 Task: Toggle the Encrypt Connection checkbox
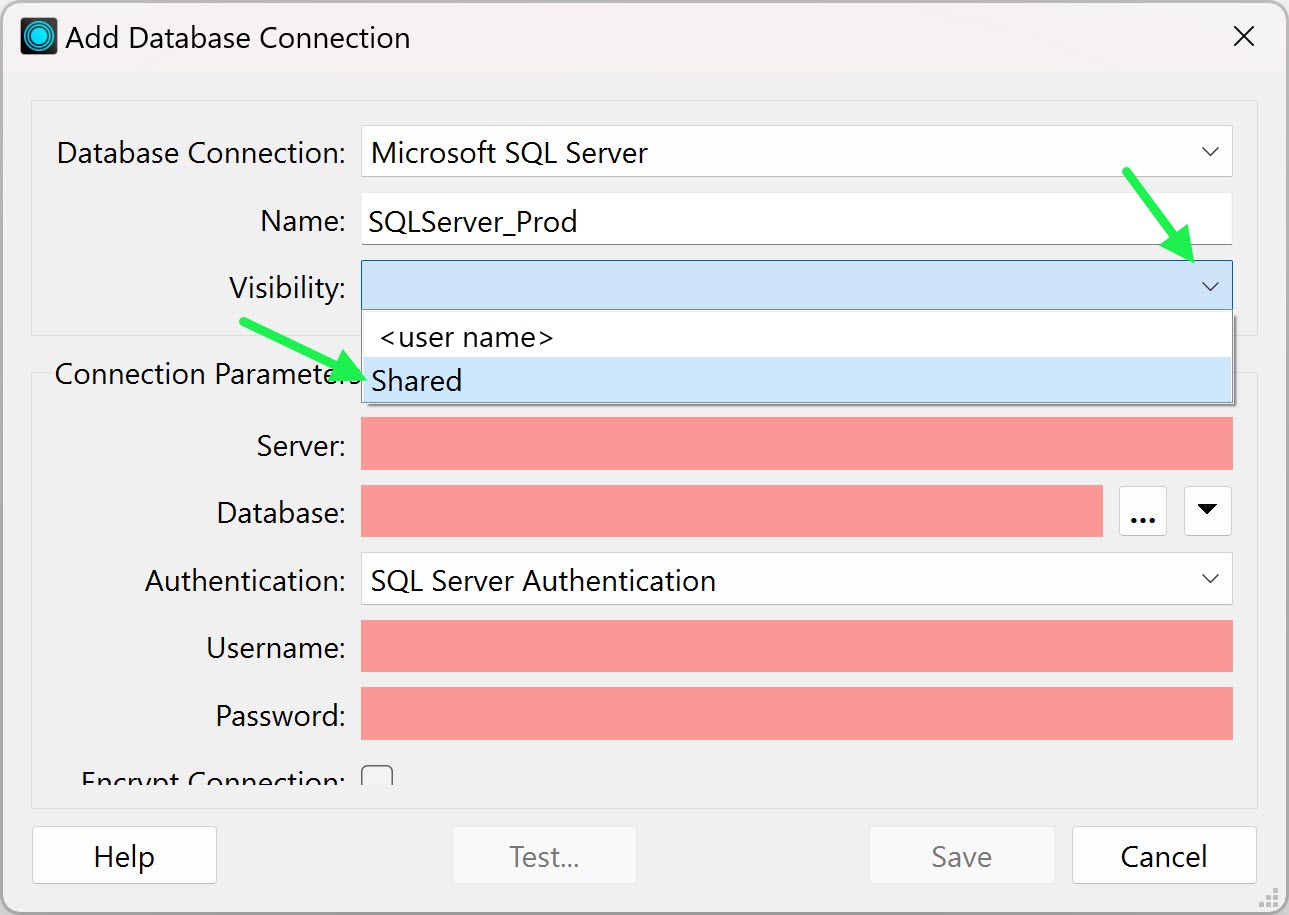(377, 776)
